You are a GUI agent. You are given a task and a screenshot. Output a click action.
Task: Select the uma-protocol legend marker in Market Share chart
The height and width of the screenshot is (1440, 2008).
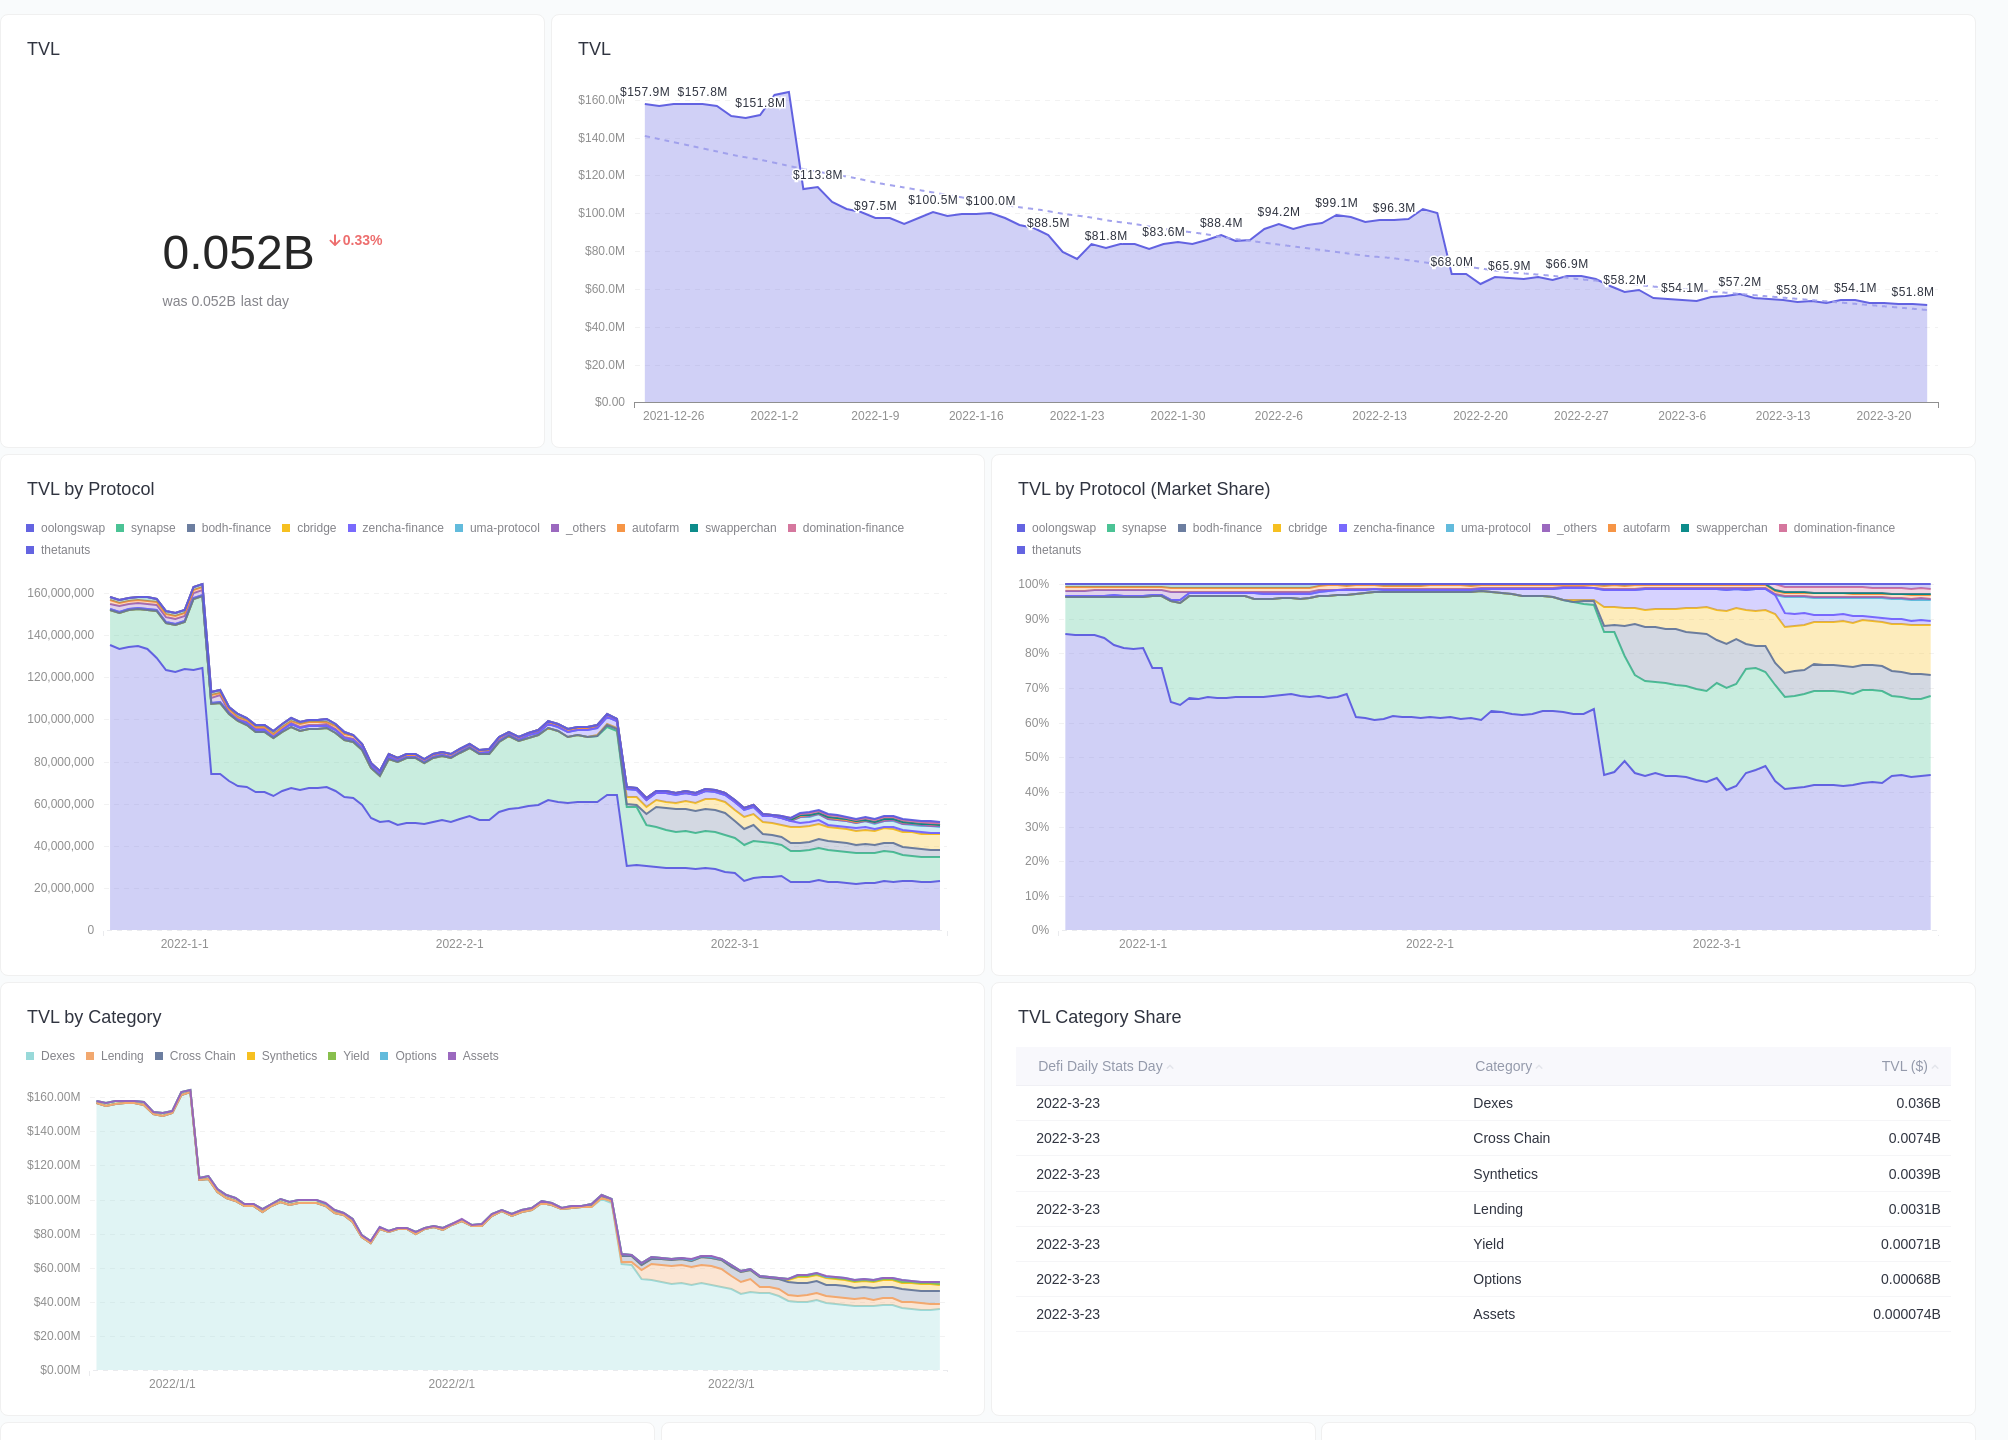pyautogui.click(x=1449, y=527)
